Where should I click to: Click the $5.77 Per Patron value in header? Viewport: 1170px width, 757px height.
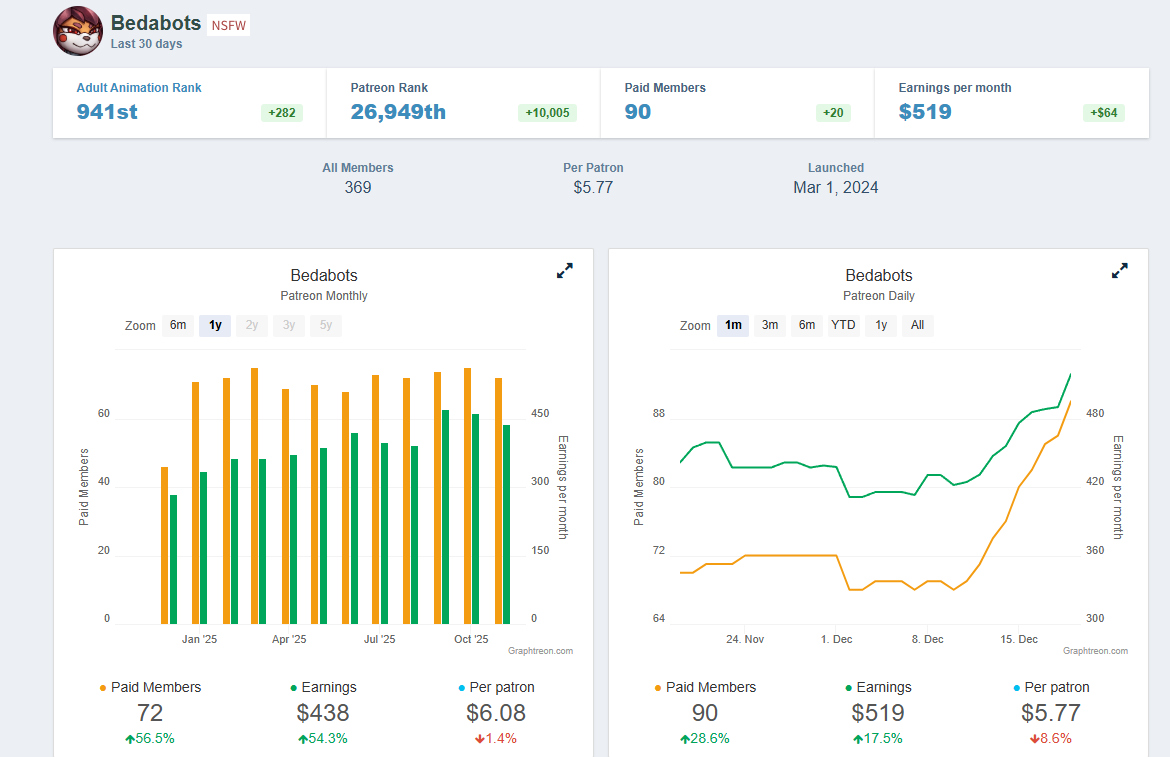click(x=593, y=187)
